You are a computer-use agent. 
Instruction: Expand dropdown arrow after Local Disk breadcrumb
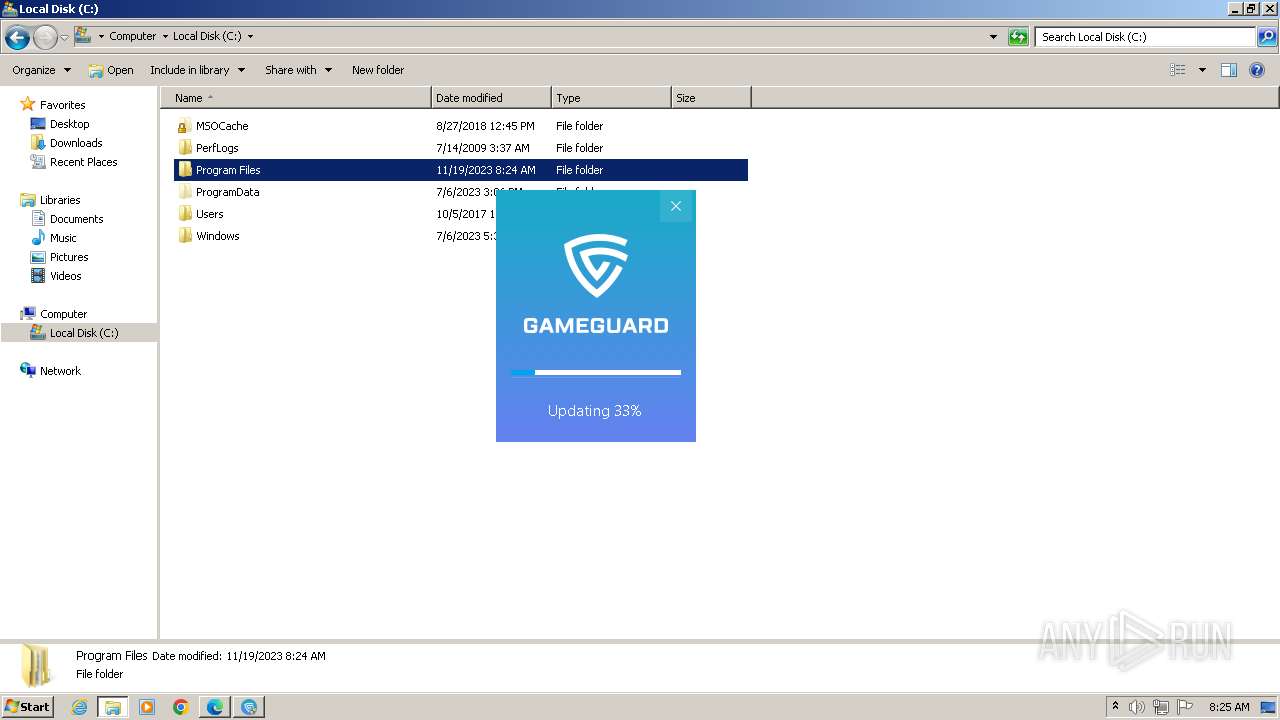click(x=250, y=37)
